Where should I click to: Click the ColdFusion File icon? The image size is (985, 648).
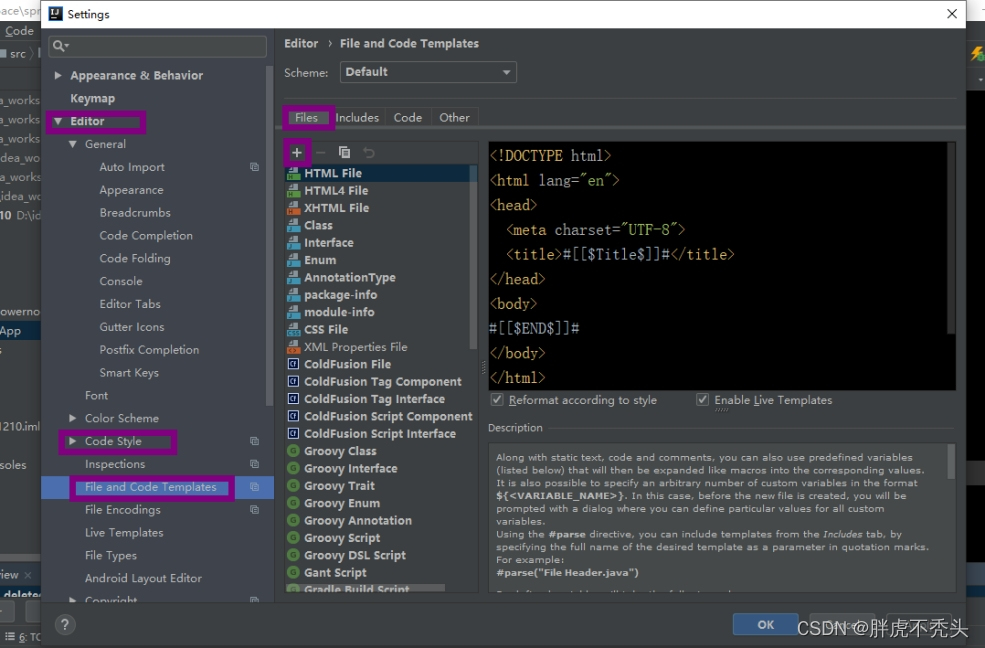293,364
